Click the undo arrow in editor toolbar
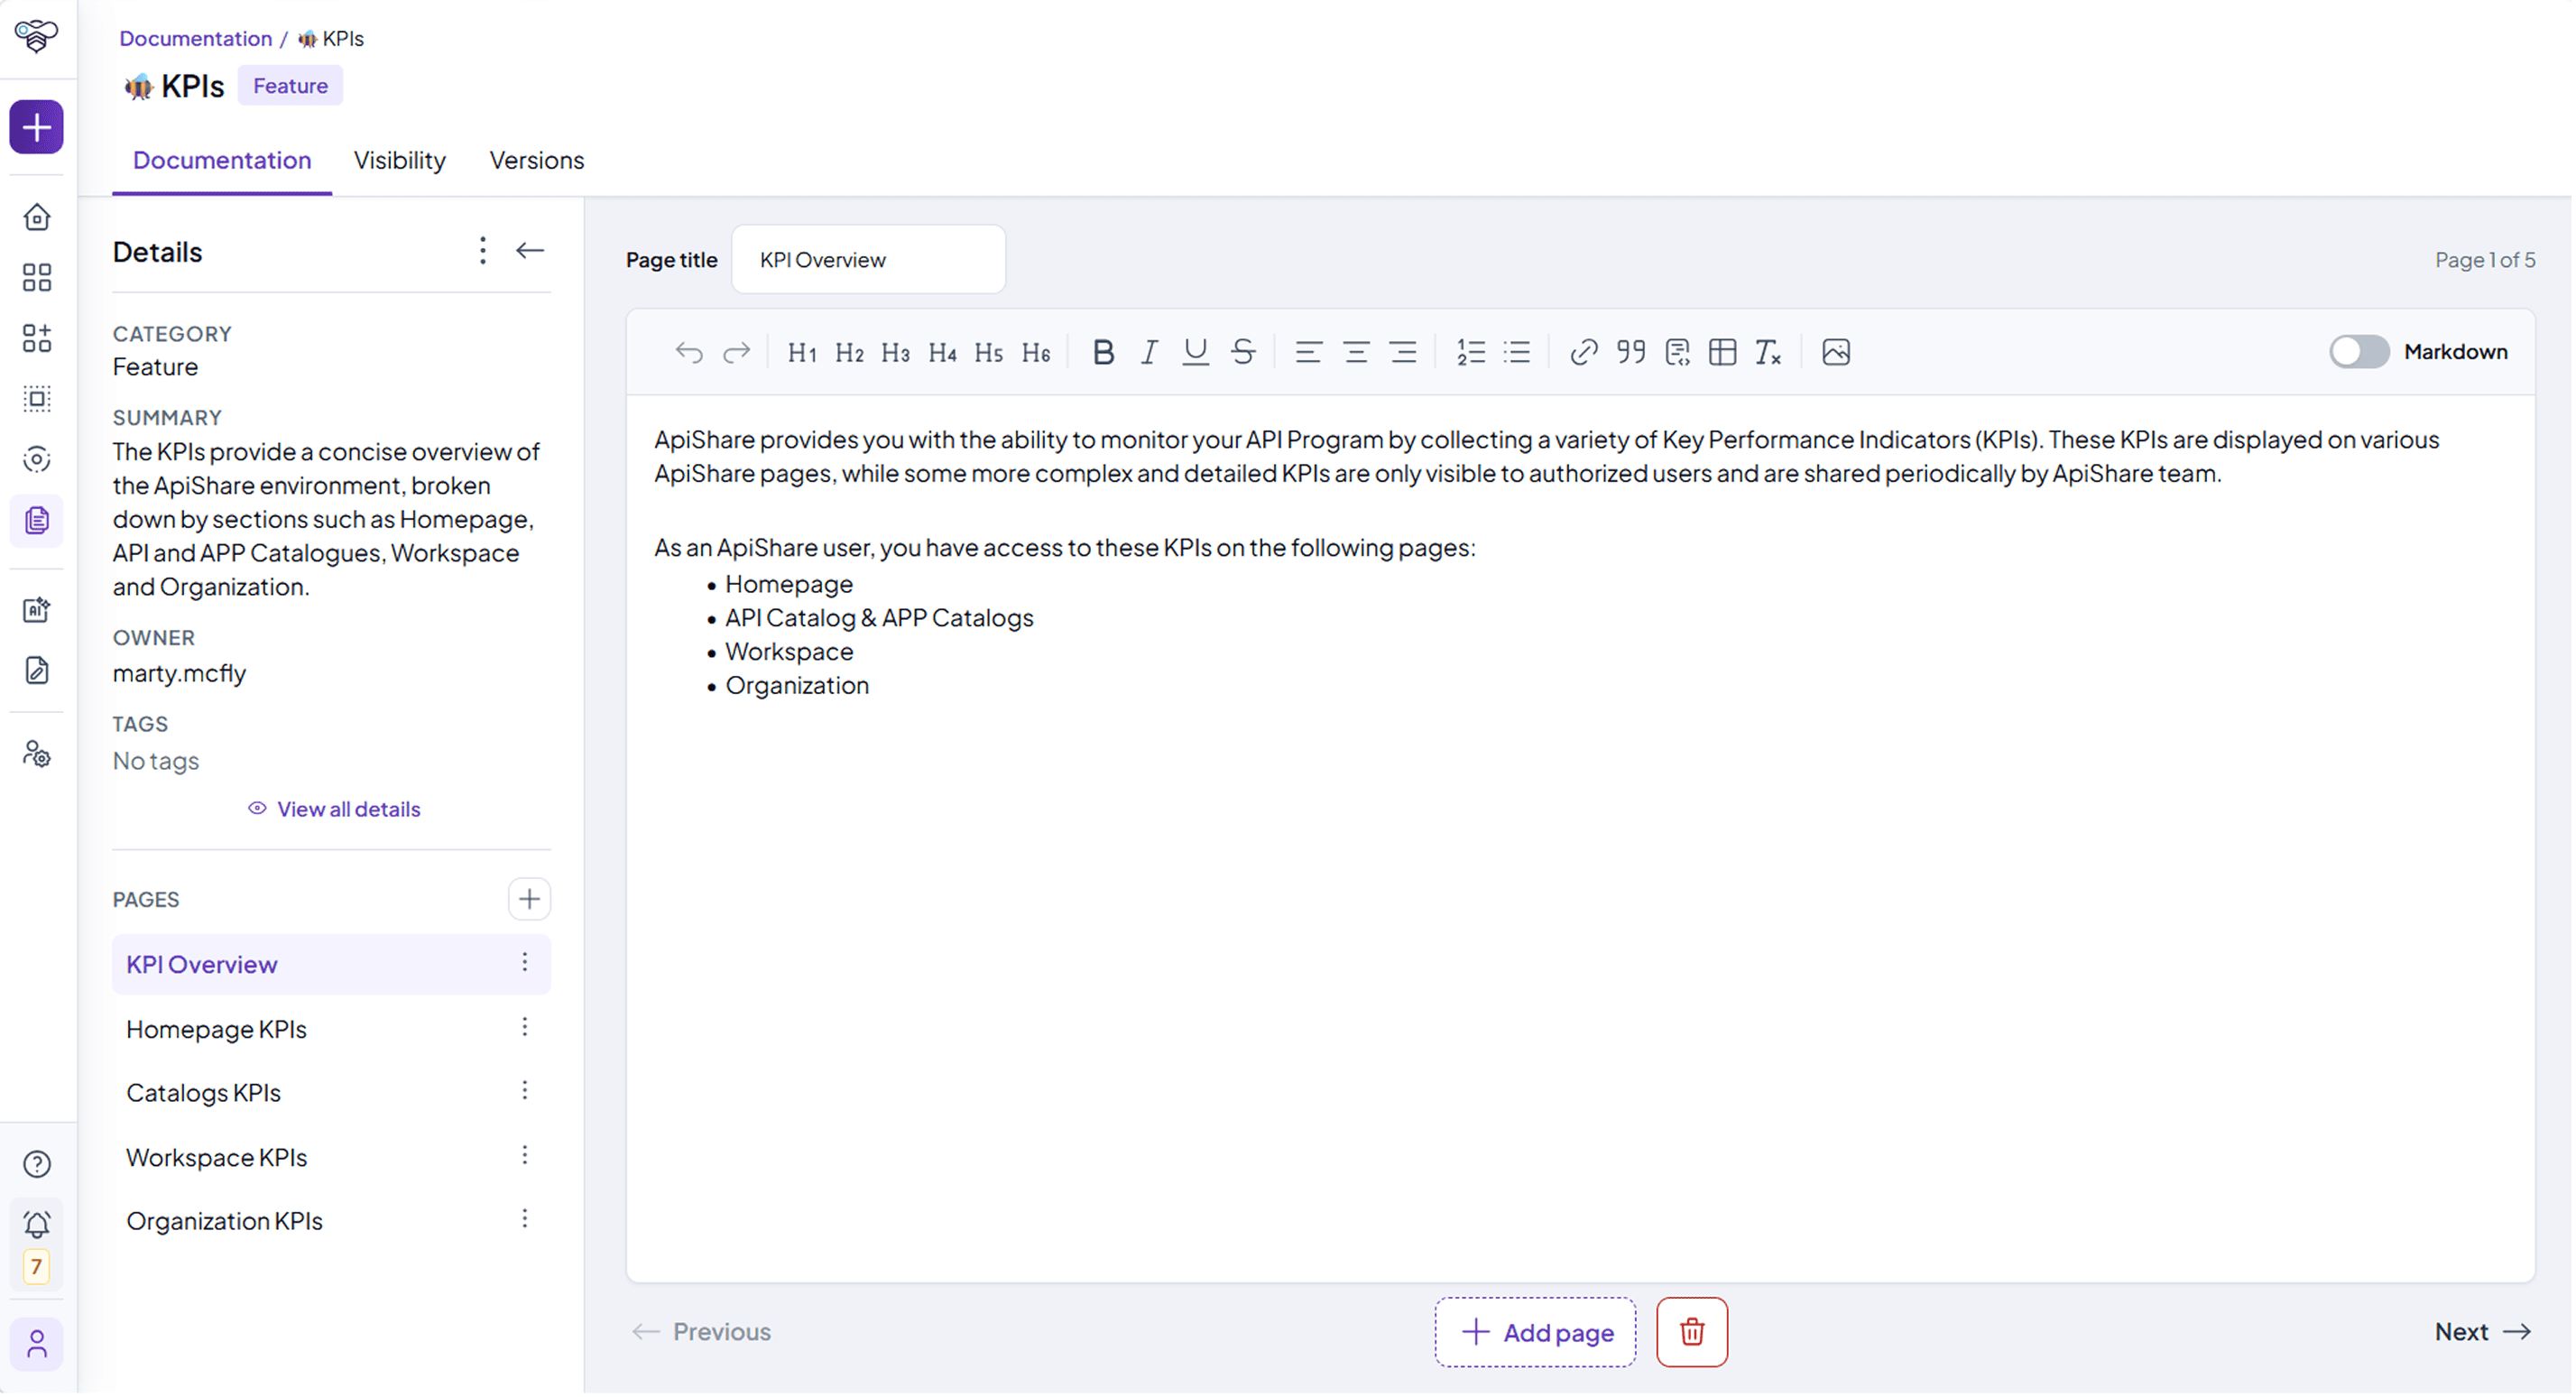Viewport: 2576px width, 1397px height. coord(689,352)
